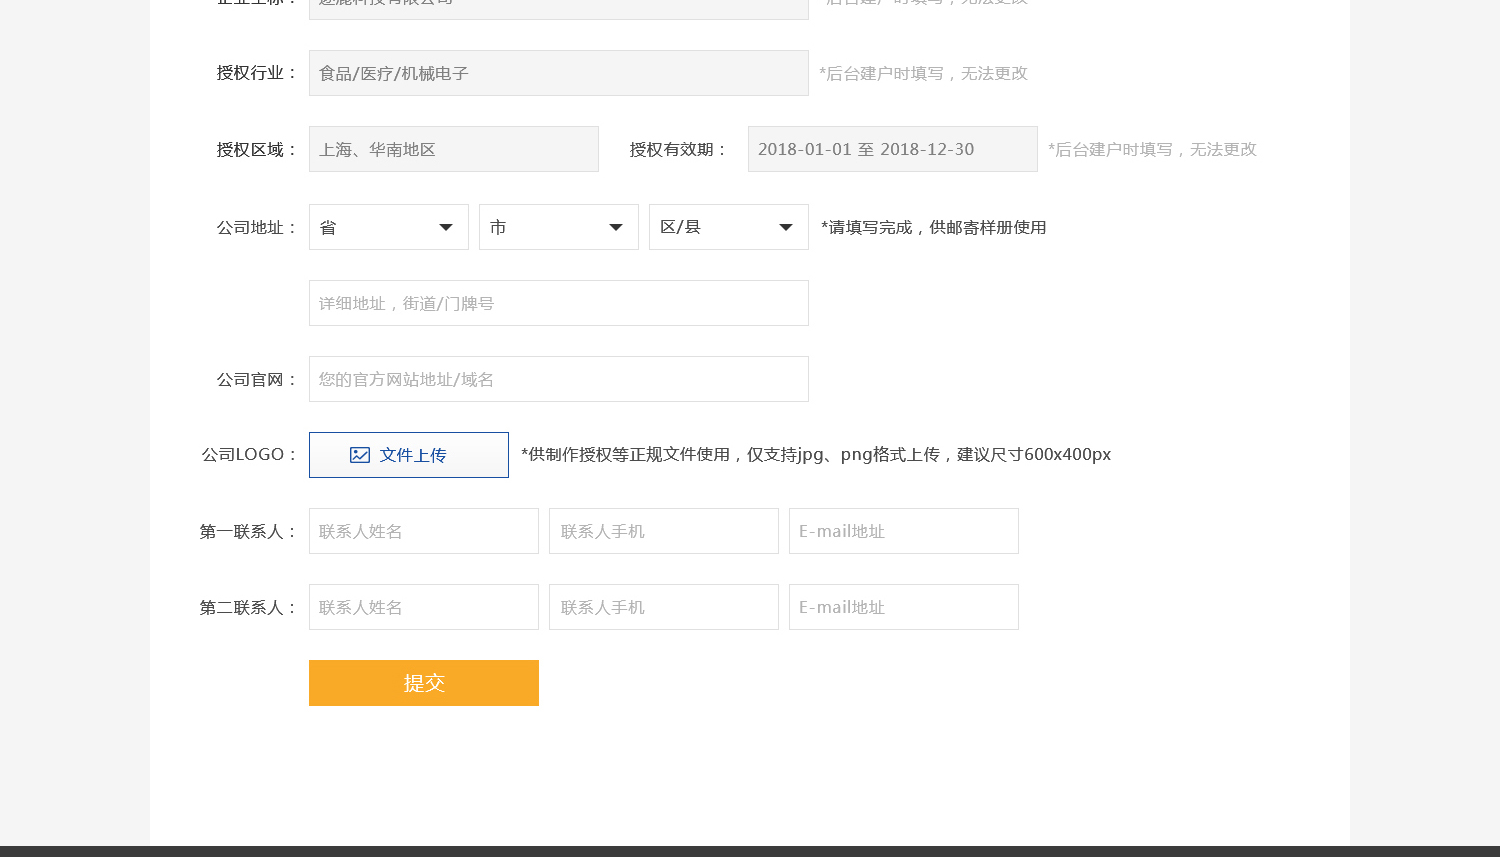Viewport: 1500px width, 857px height.
Task: Click the triangle arrow of the 省 selector
Action: coord(446,228)
